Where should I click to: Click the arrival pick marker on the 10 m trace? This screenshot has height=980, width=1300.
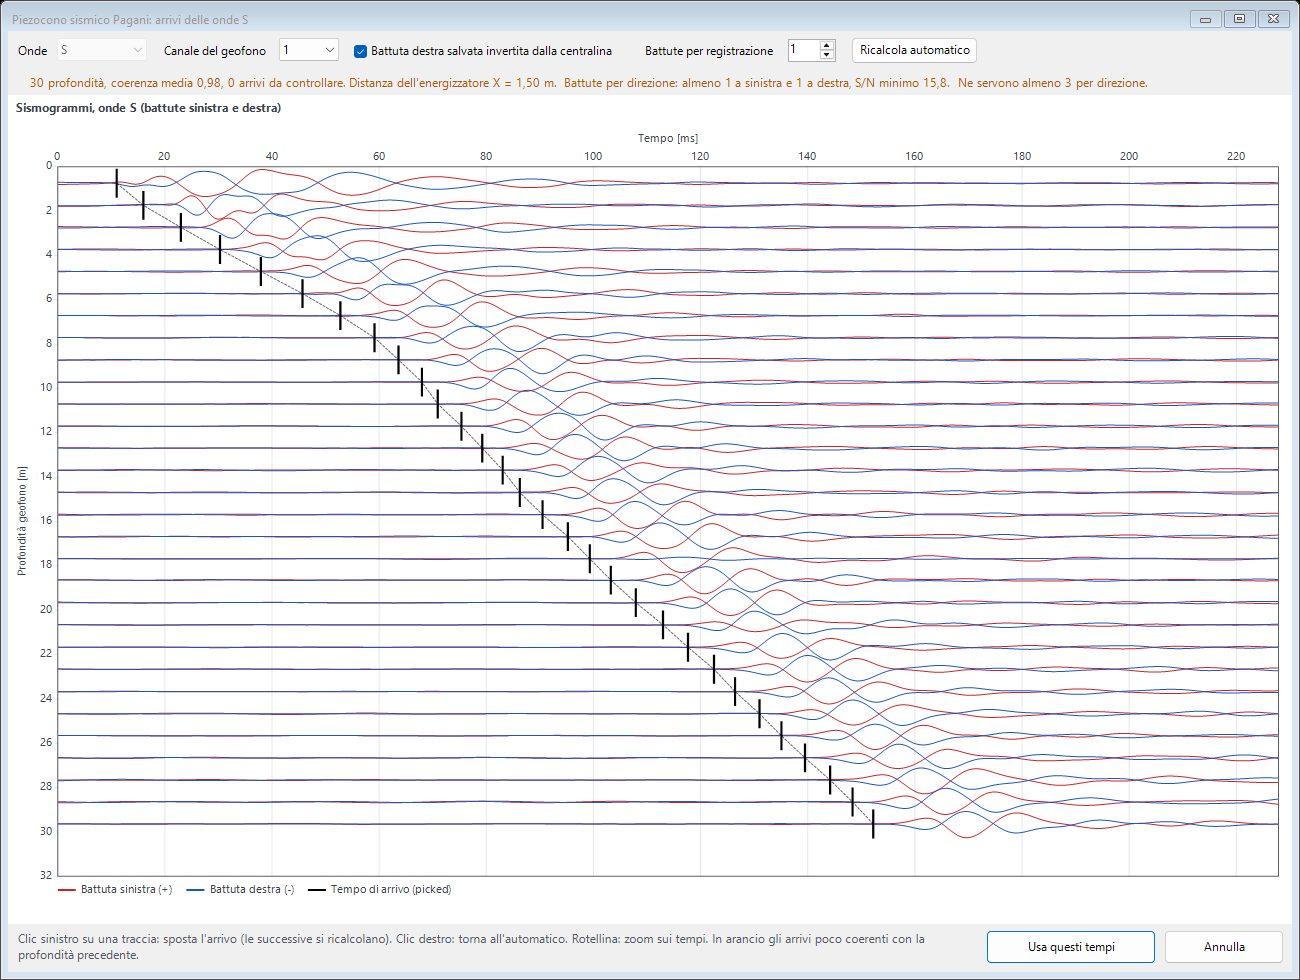422,382
